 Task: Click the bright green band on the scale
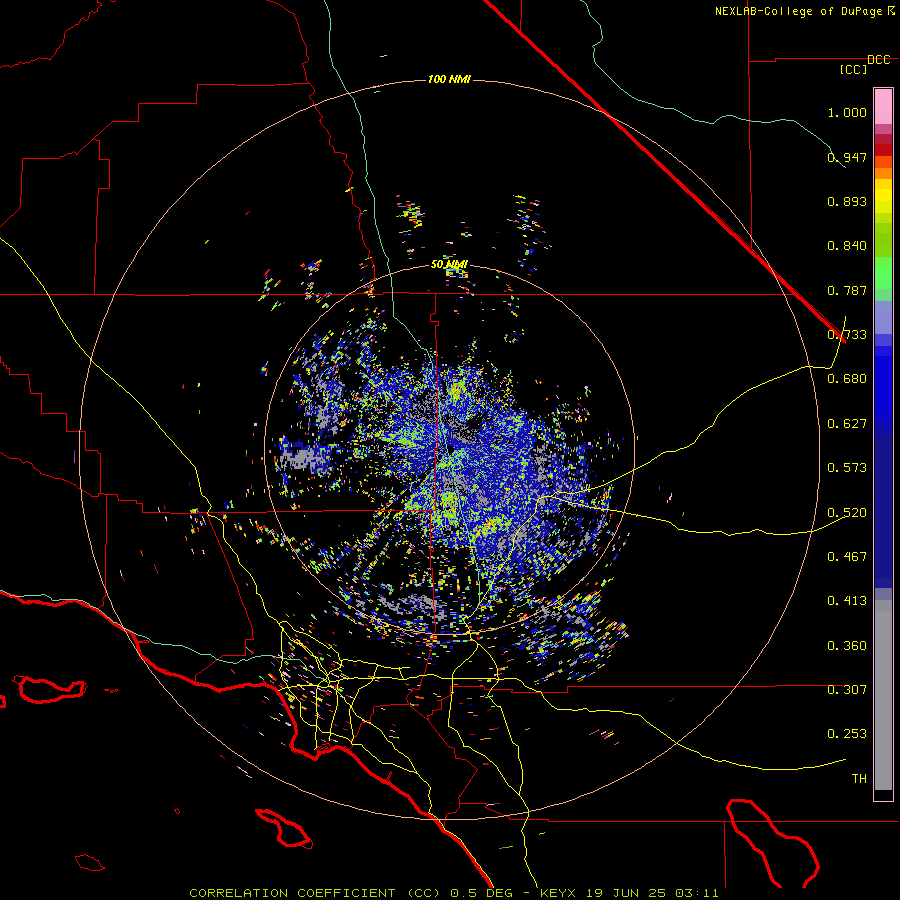pyautogui.click(x=883, y=273)
